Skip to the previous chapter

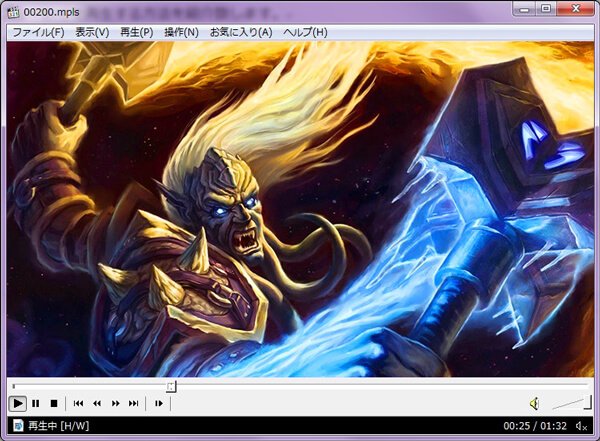79,403
